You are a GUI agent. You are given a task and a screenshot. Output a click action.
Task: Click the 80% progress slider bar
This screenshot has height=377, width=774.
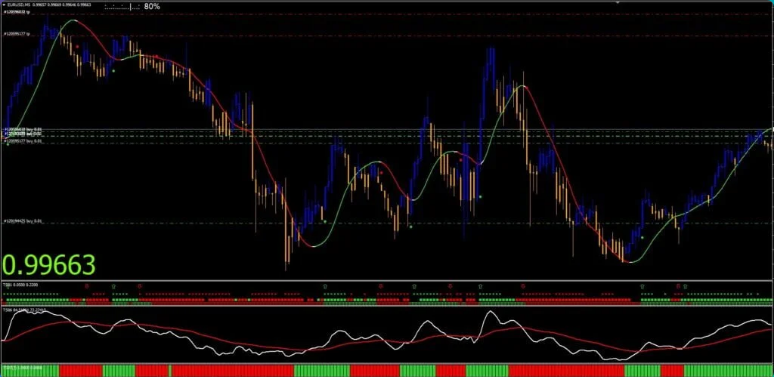123,7
